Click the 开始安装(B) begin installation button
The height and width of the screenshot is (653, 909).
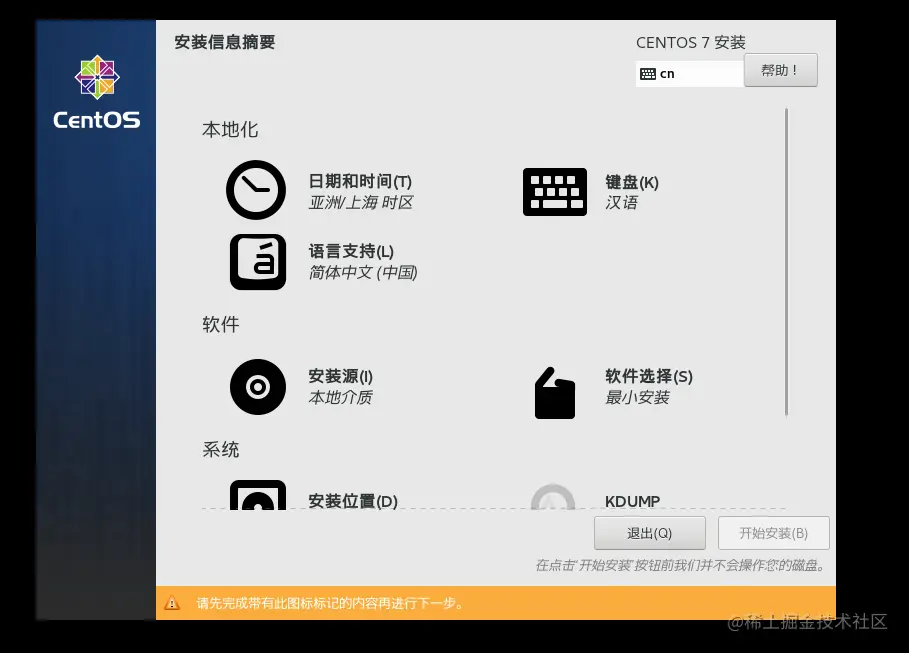773,533
